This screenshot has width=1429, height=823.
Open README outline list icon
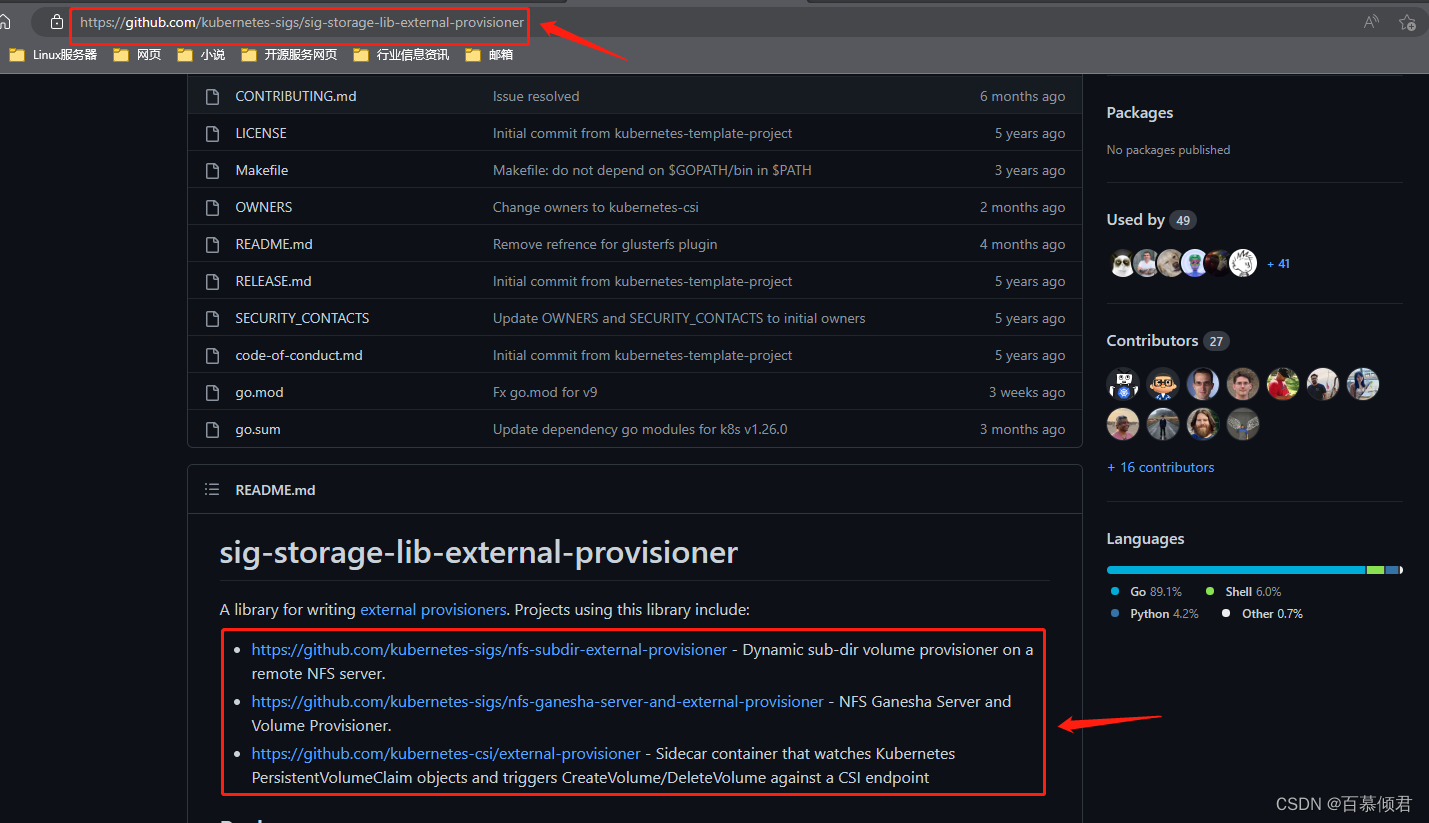point(212,490)
